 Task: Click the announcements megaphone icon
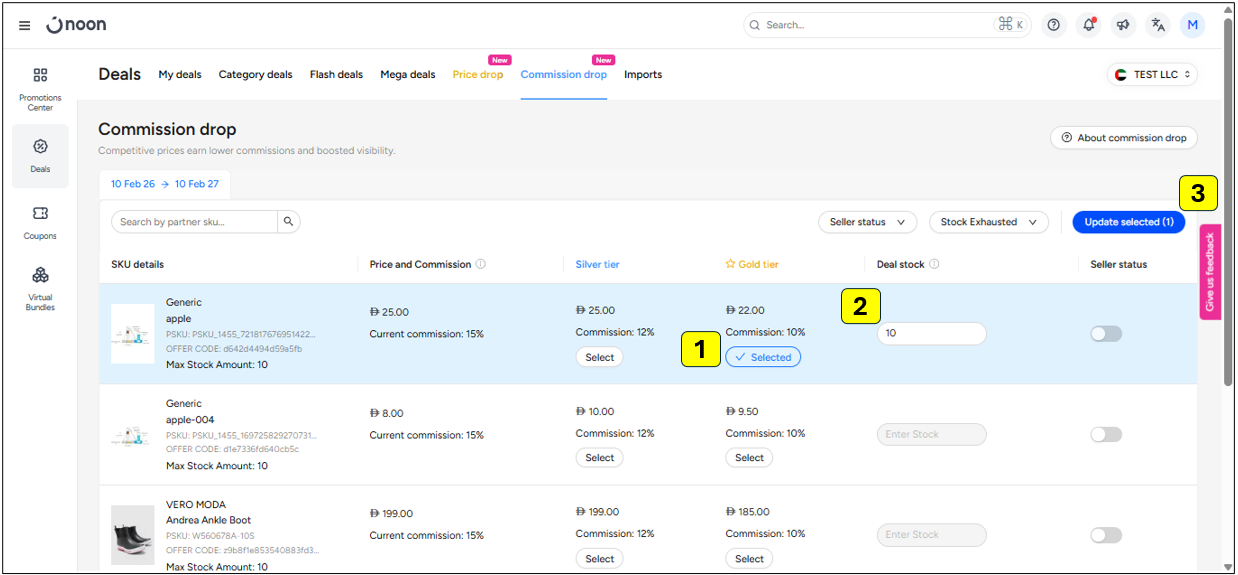[x=1123, y=25]
